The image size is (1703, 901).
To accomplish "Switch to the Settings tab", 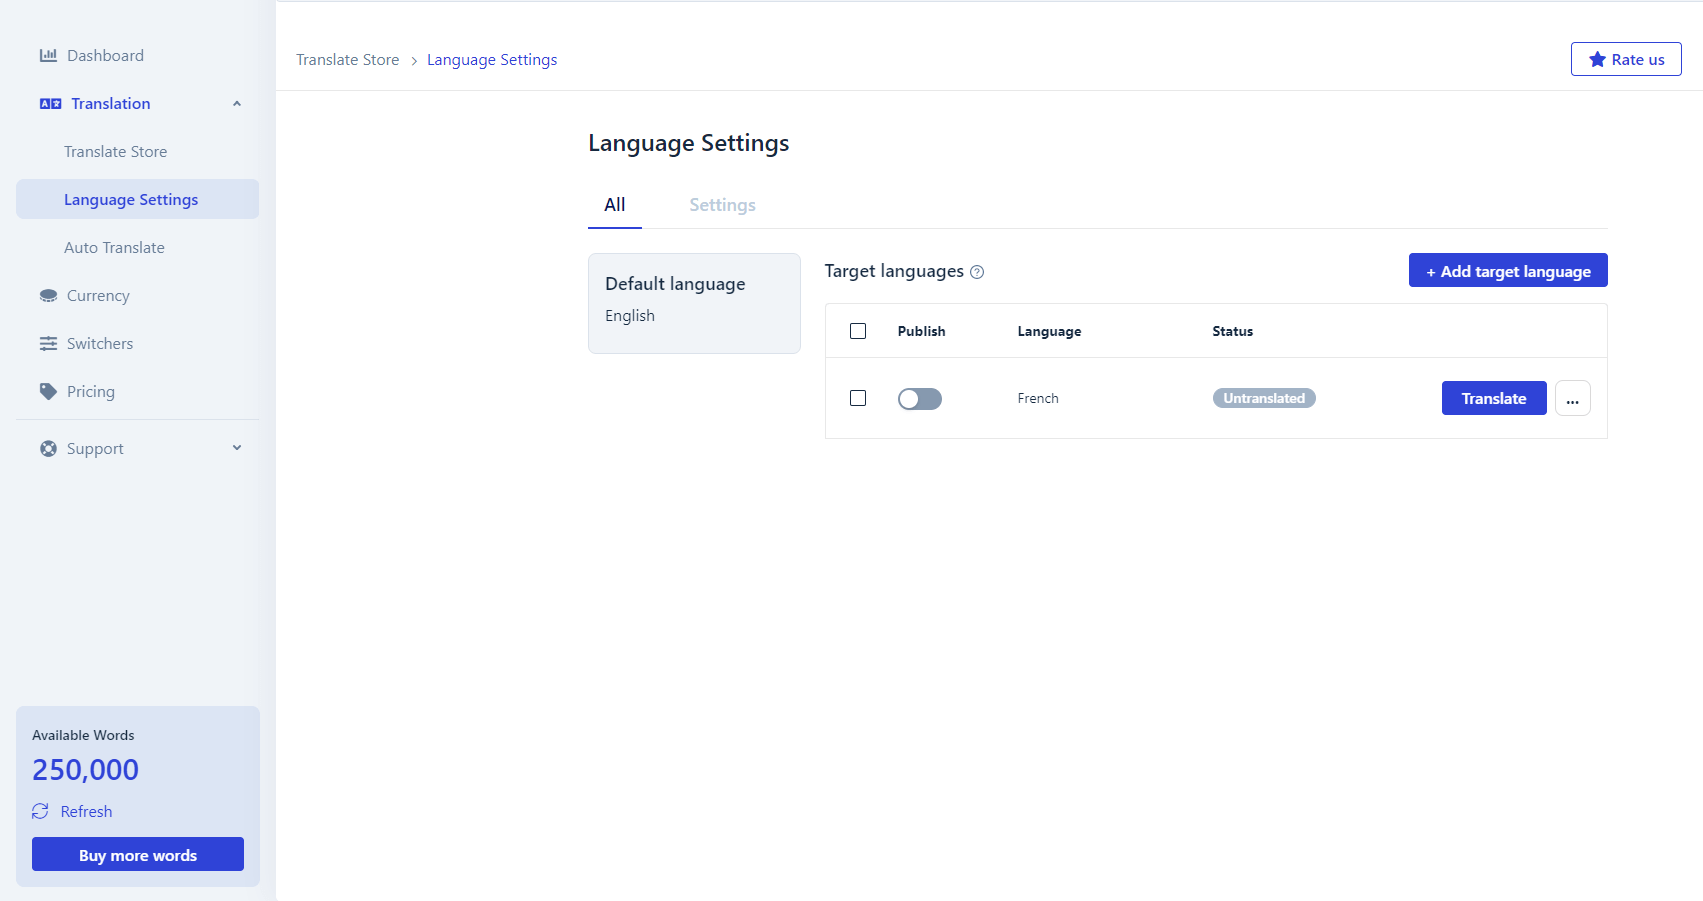I will click(x=722, y=205).
